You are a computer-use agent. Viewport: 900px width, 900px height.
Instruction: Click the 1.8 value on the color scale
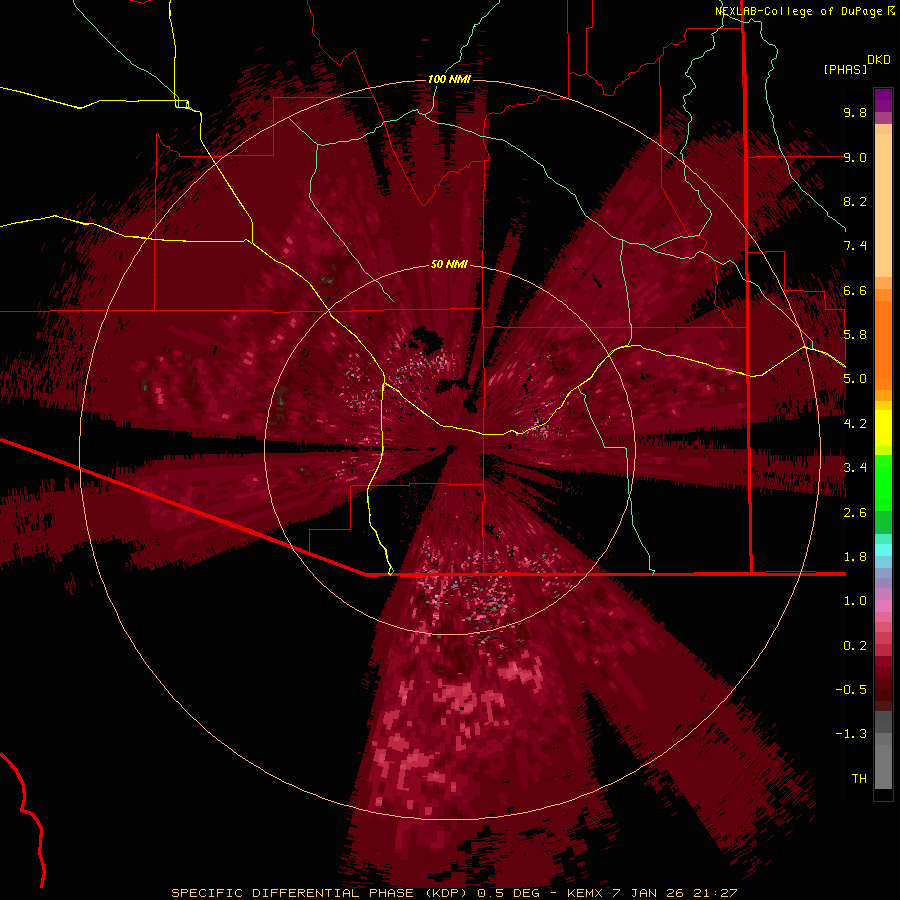click(x=855, y=557)
